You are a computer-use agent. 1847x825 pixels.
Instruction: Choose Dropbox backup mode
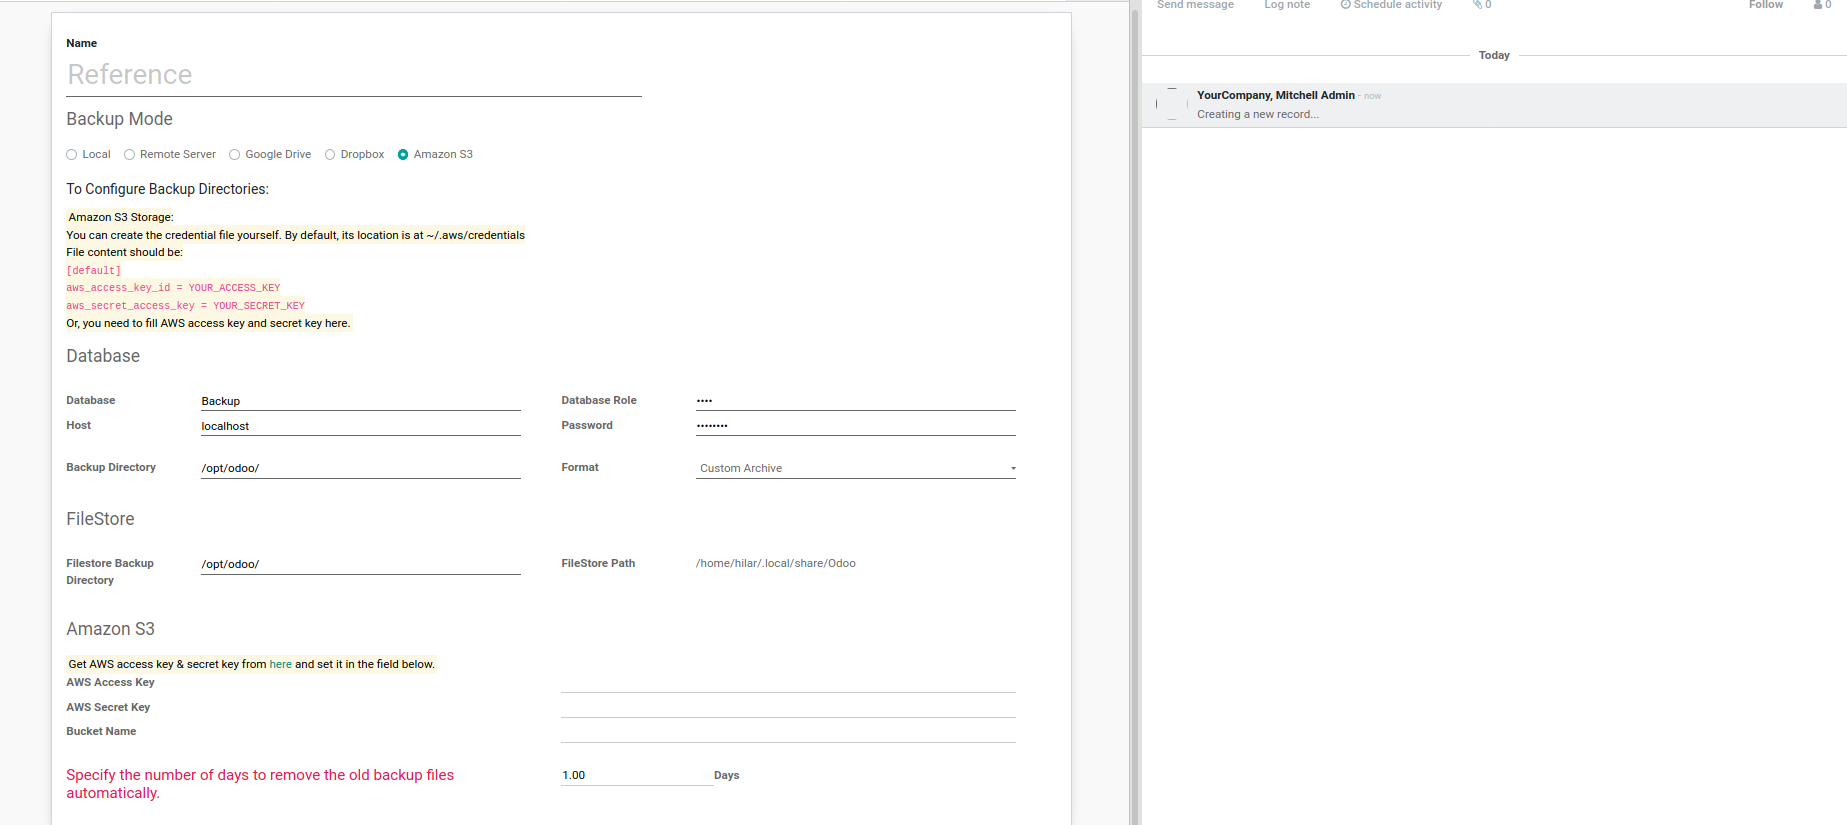click(330, 154)
